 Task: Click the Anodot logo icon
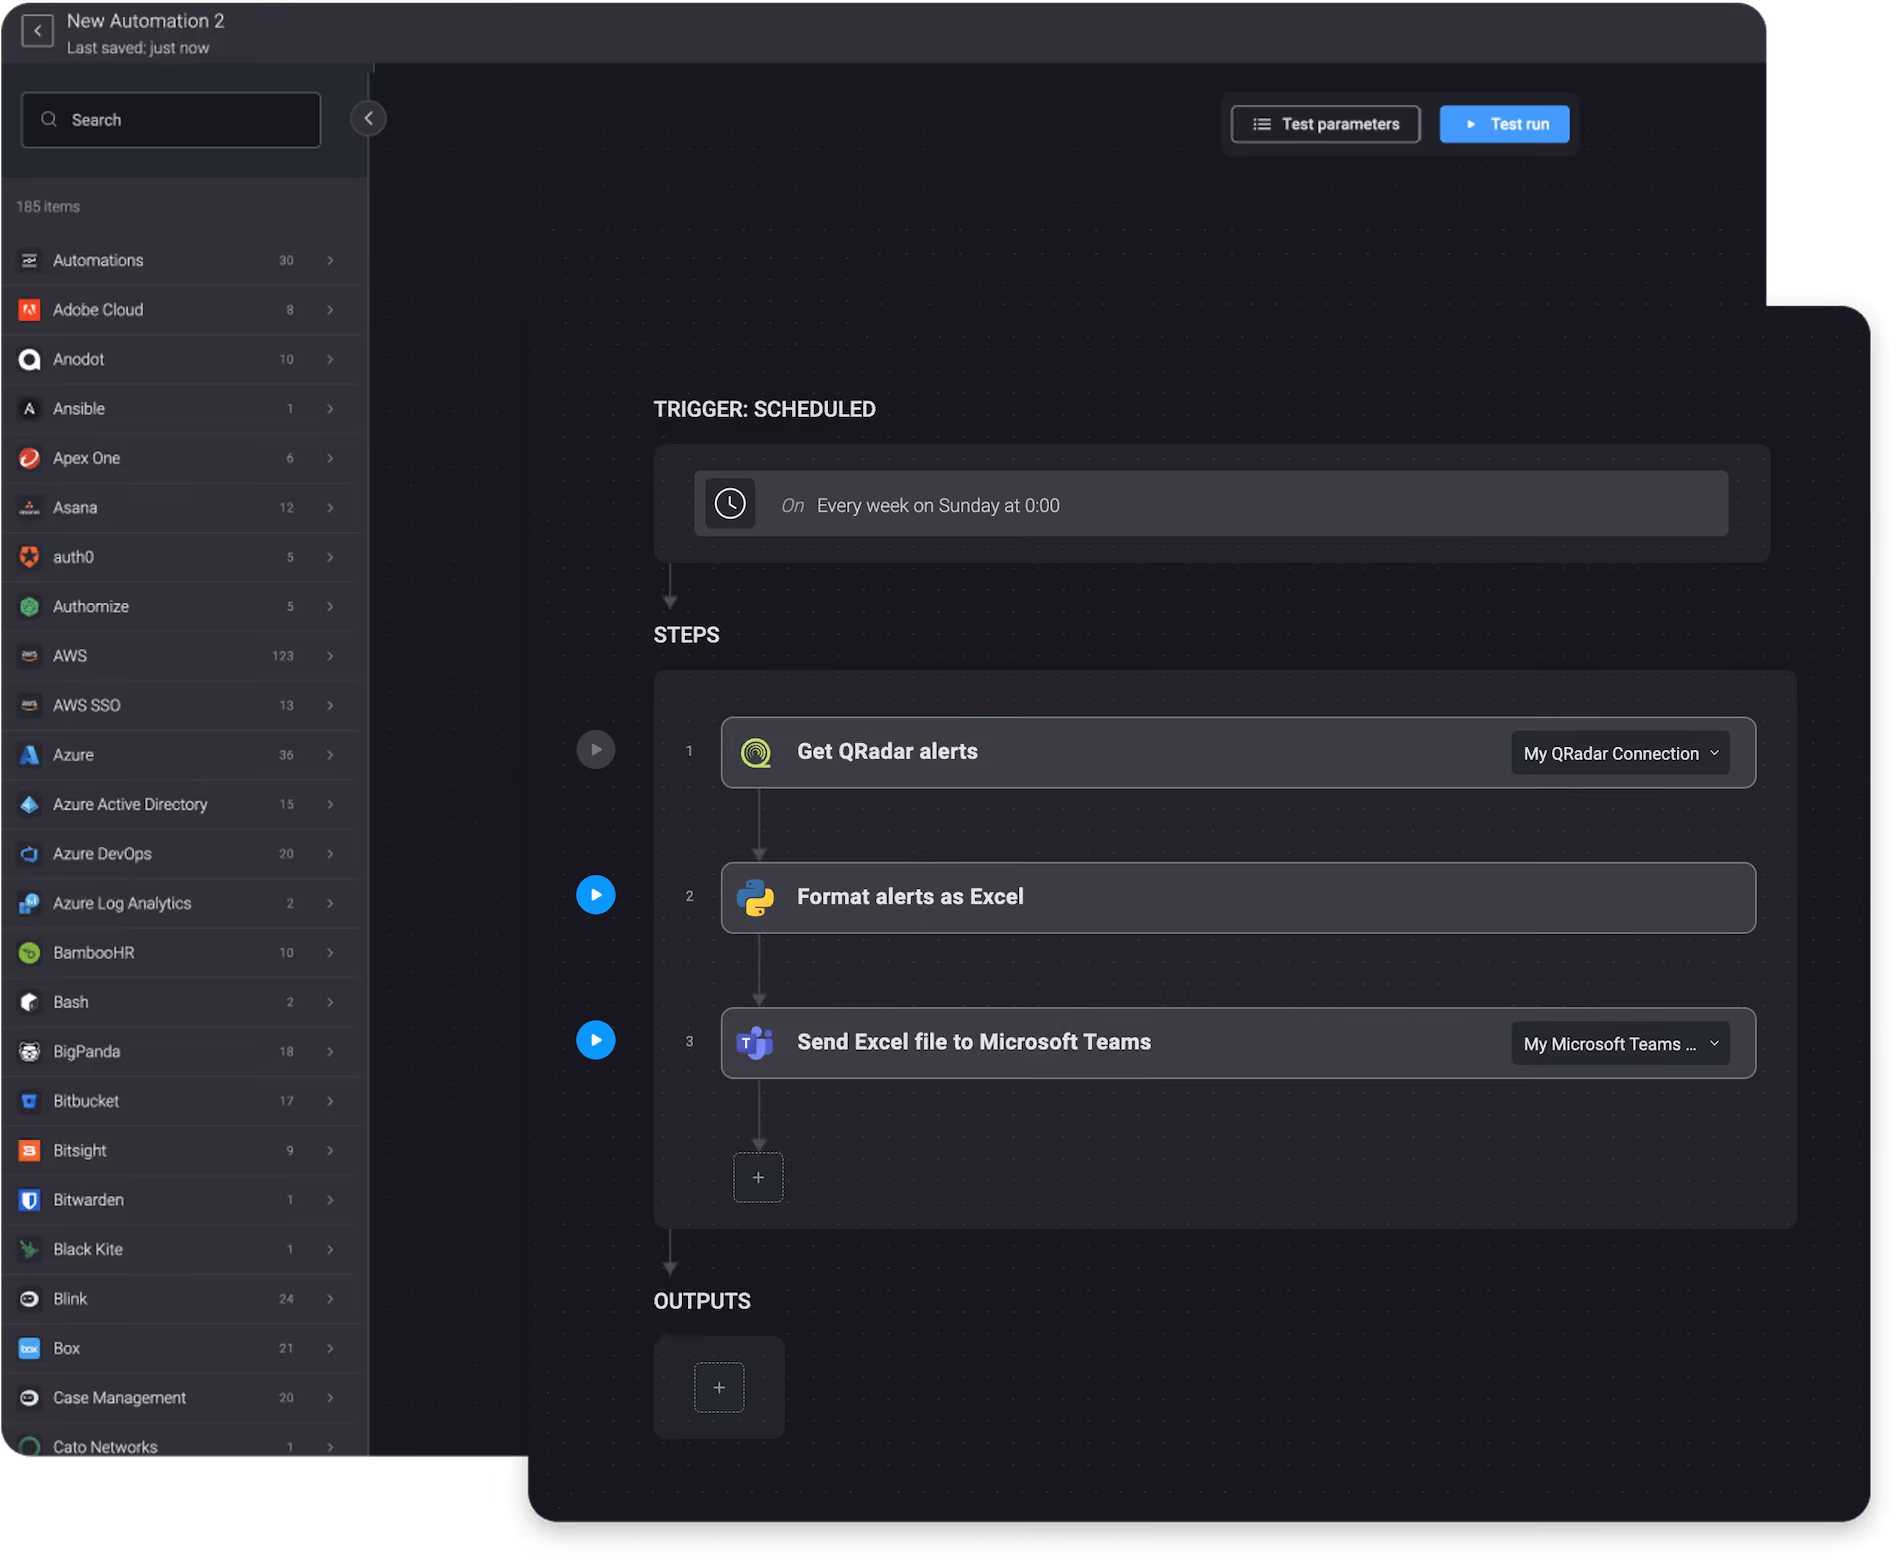30,359
